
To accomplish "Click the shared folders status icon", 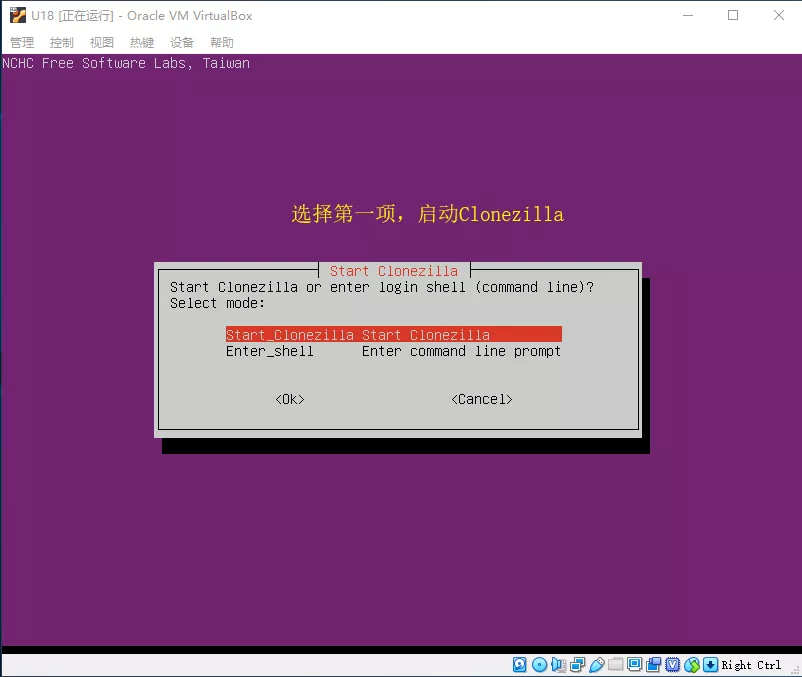I will coord(615,664).
